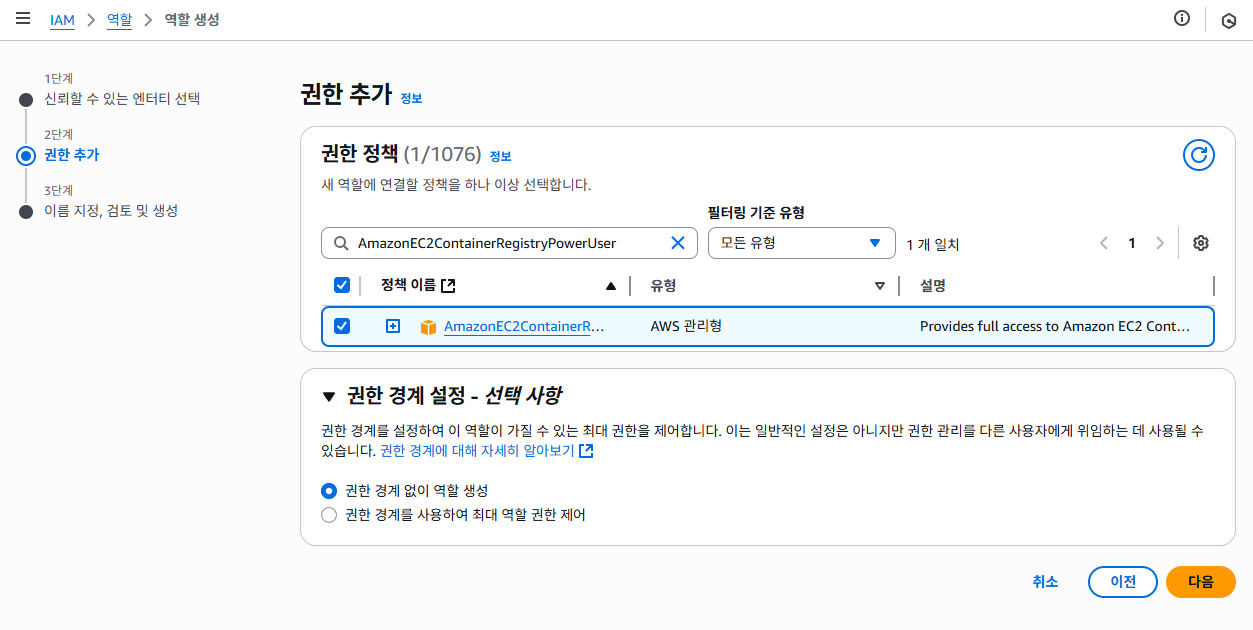The width and height of the screenshot is (1253, 630).
Task: Click 정보 link beside 권한 추가 heading
Action: pyautogui.click(x=411, y=99)
